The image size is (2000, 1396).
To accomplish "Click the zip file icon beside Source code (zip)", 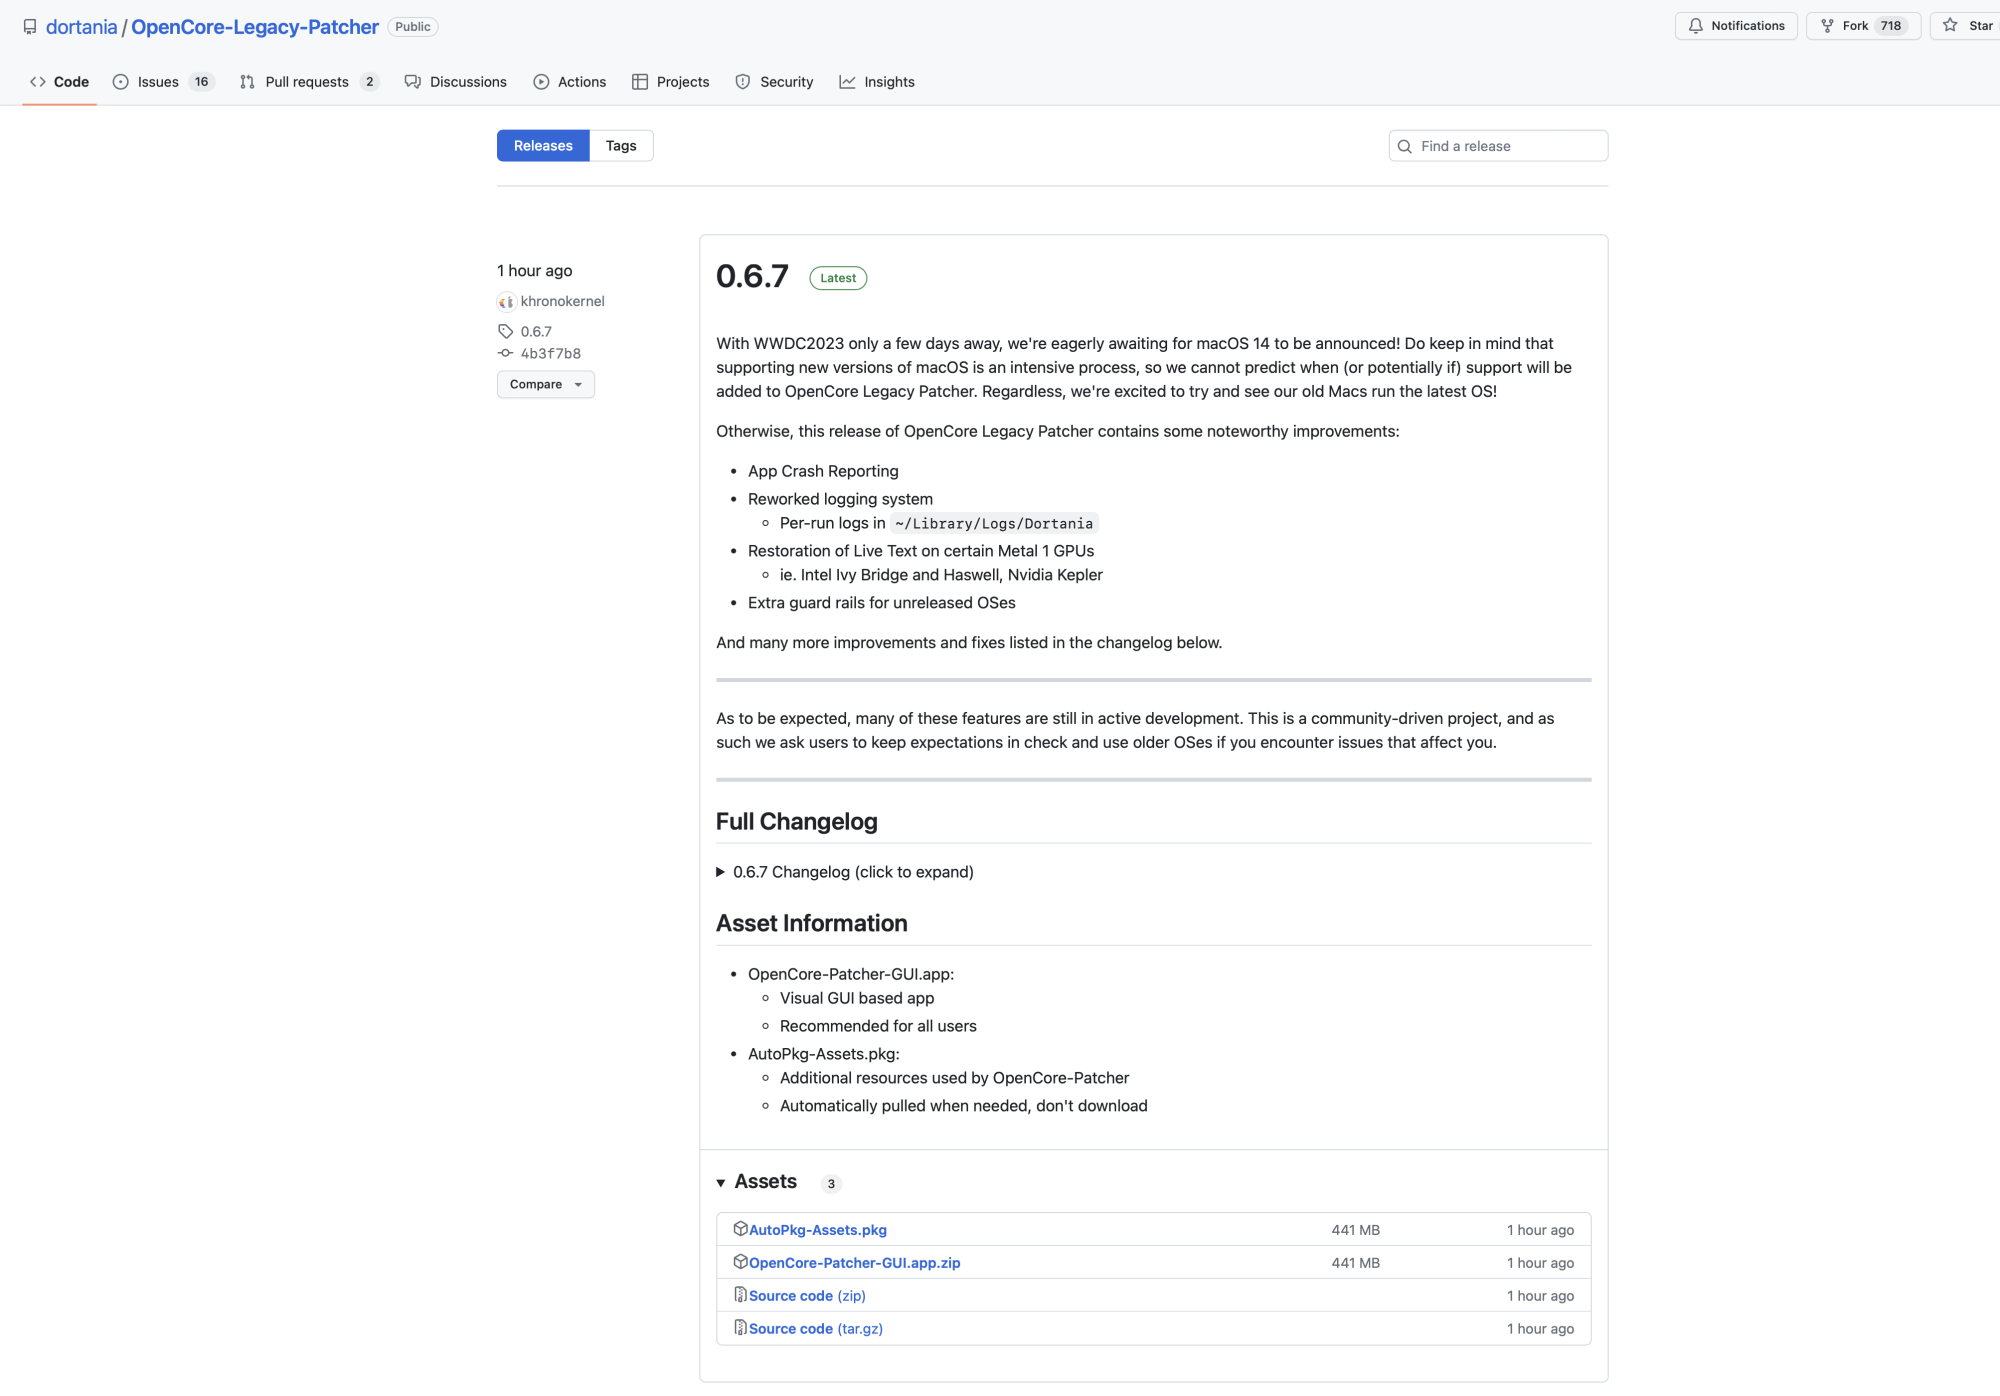I will click(x=740, y=1295).
